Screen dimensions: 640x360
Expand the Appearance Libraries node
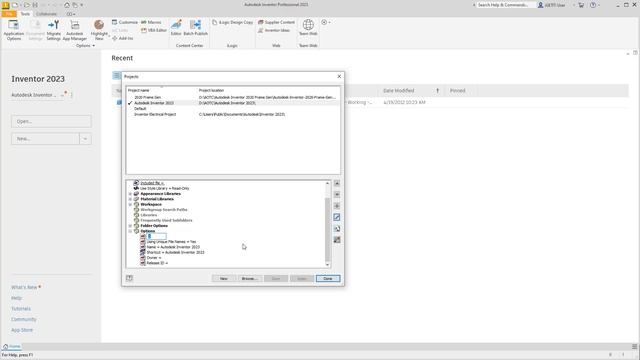pyautogui.click(x=130, y=194)
